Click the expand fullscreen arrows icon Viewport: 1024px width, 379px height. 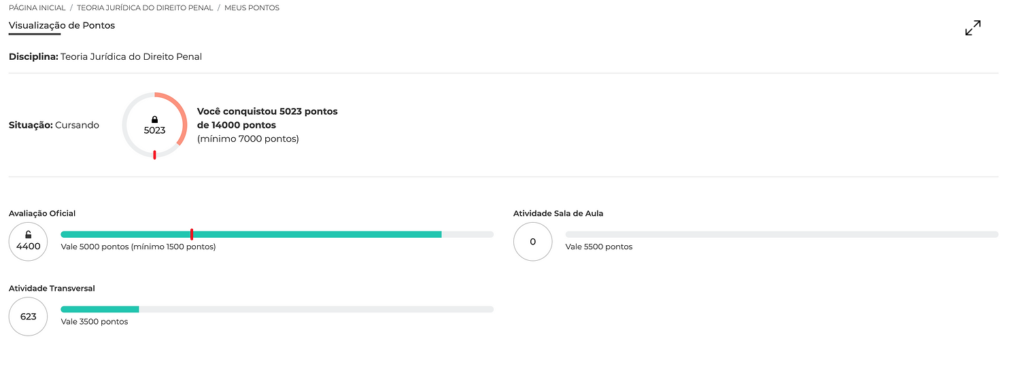pyautogui.click(x=972, y=28)
